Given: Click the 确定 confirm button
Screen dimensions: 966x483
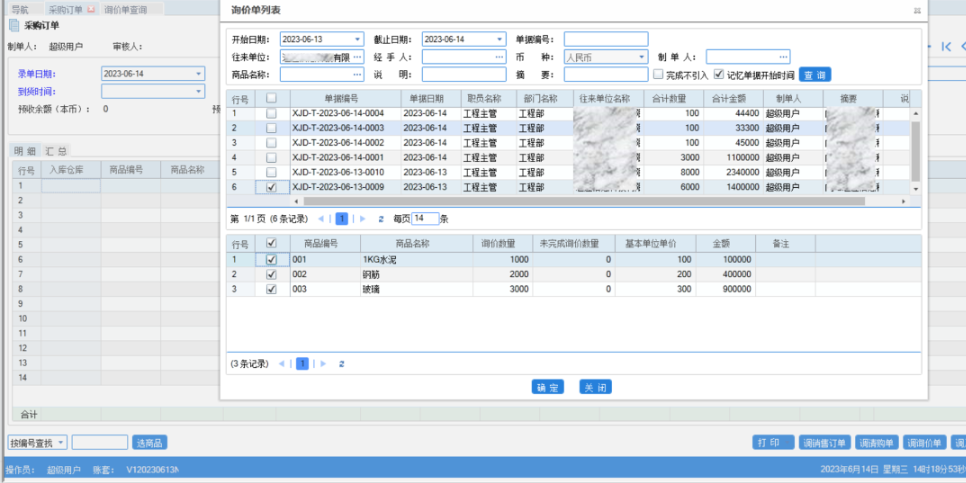Looking at the screenshot, I should 548,387.
